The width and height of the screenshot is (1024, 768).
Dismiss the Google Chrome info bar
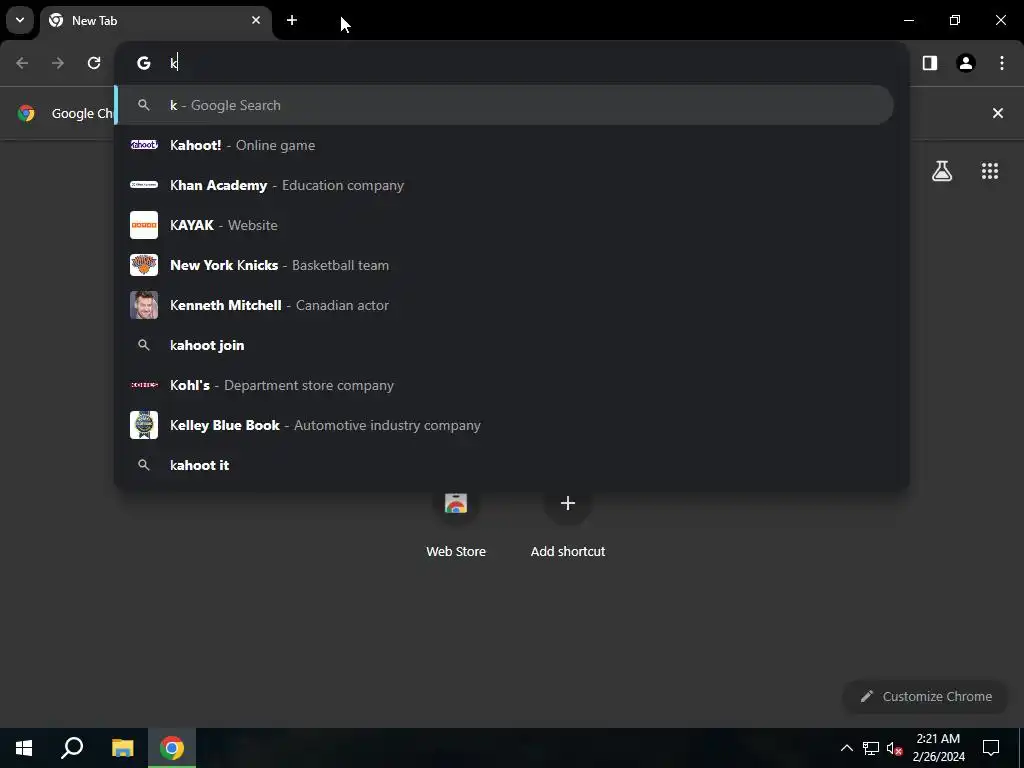pyautogui.click(x=997, y=113)
